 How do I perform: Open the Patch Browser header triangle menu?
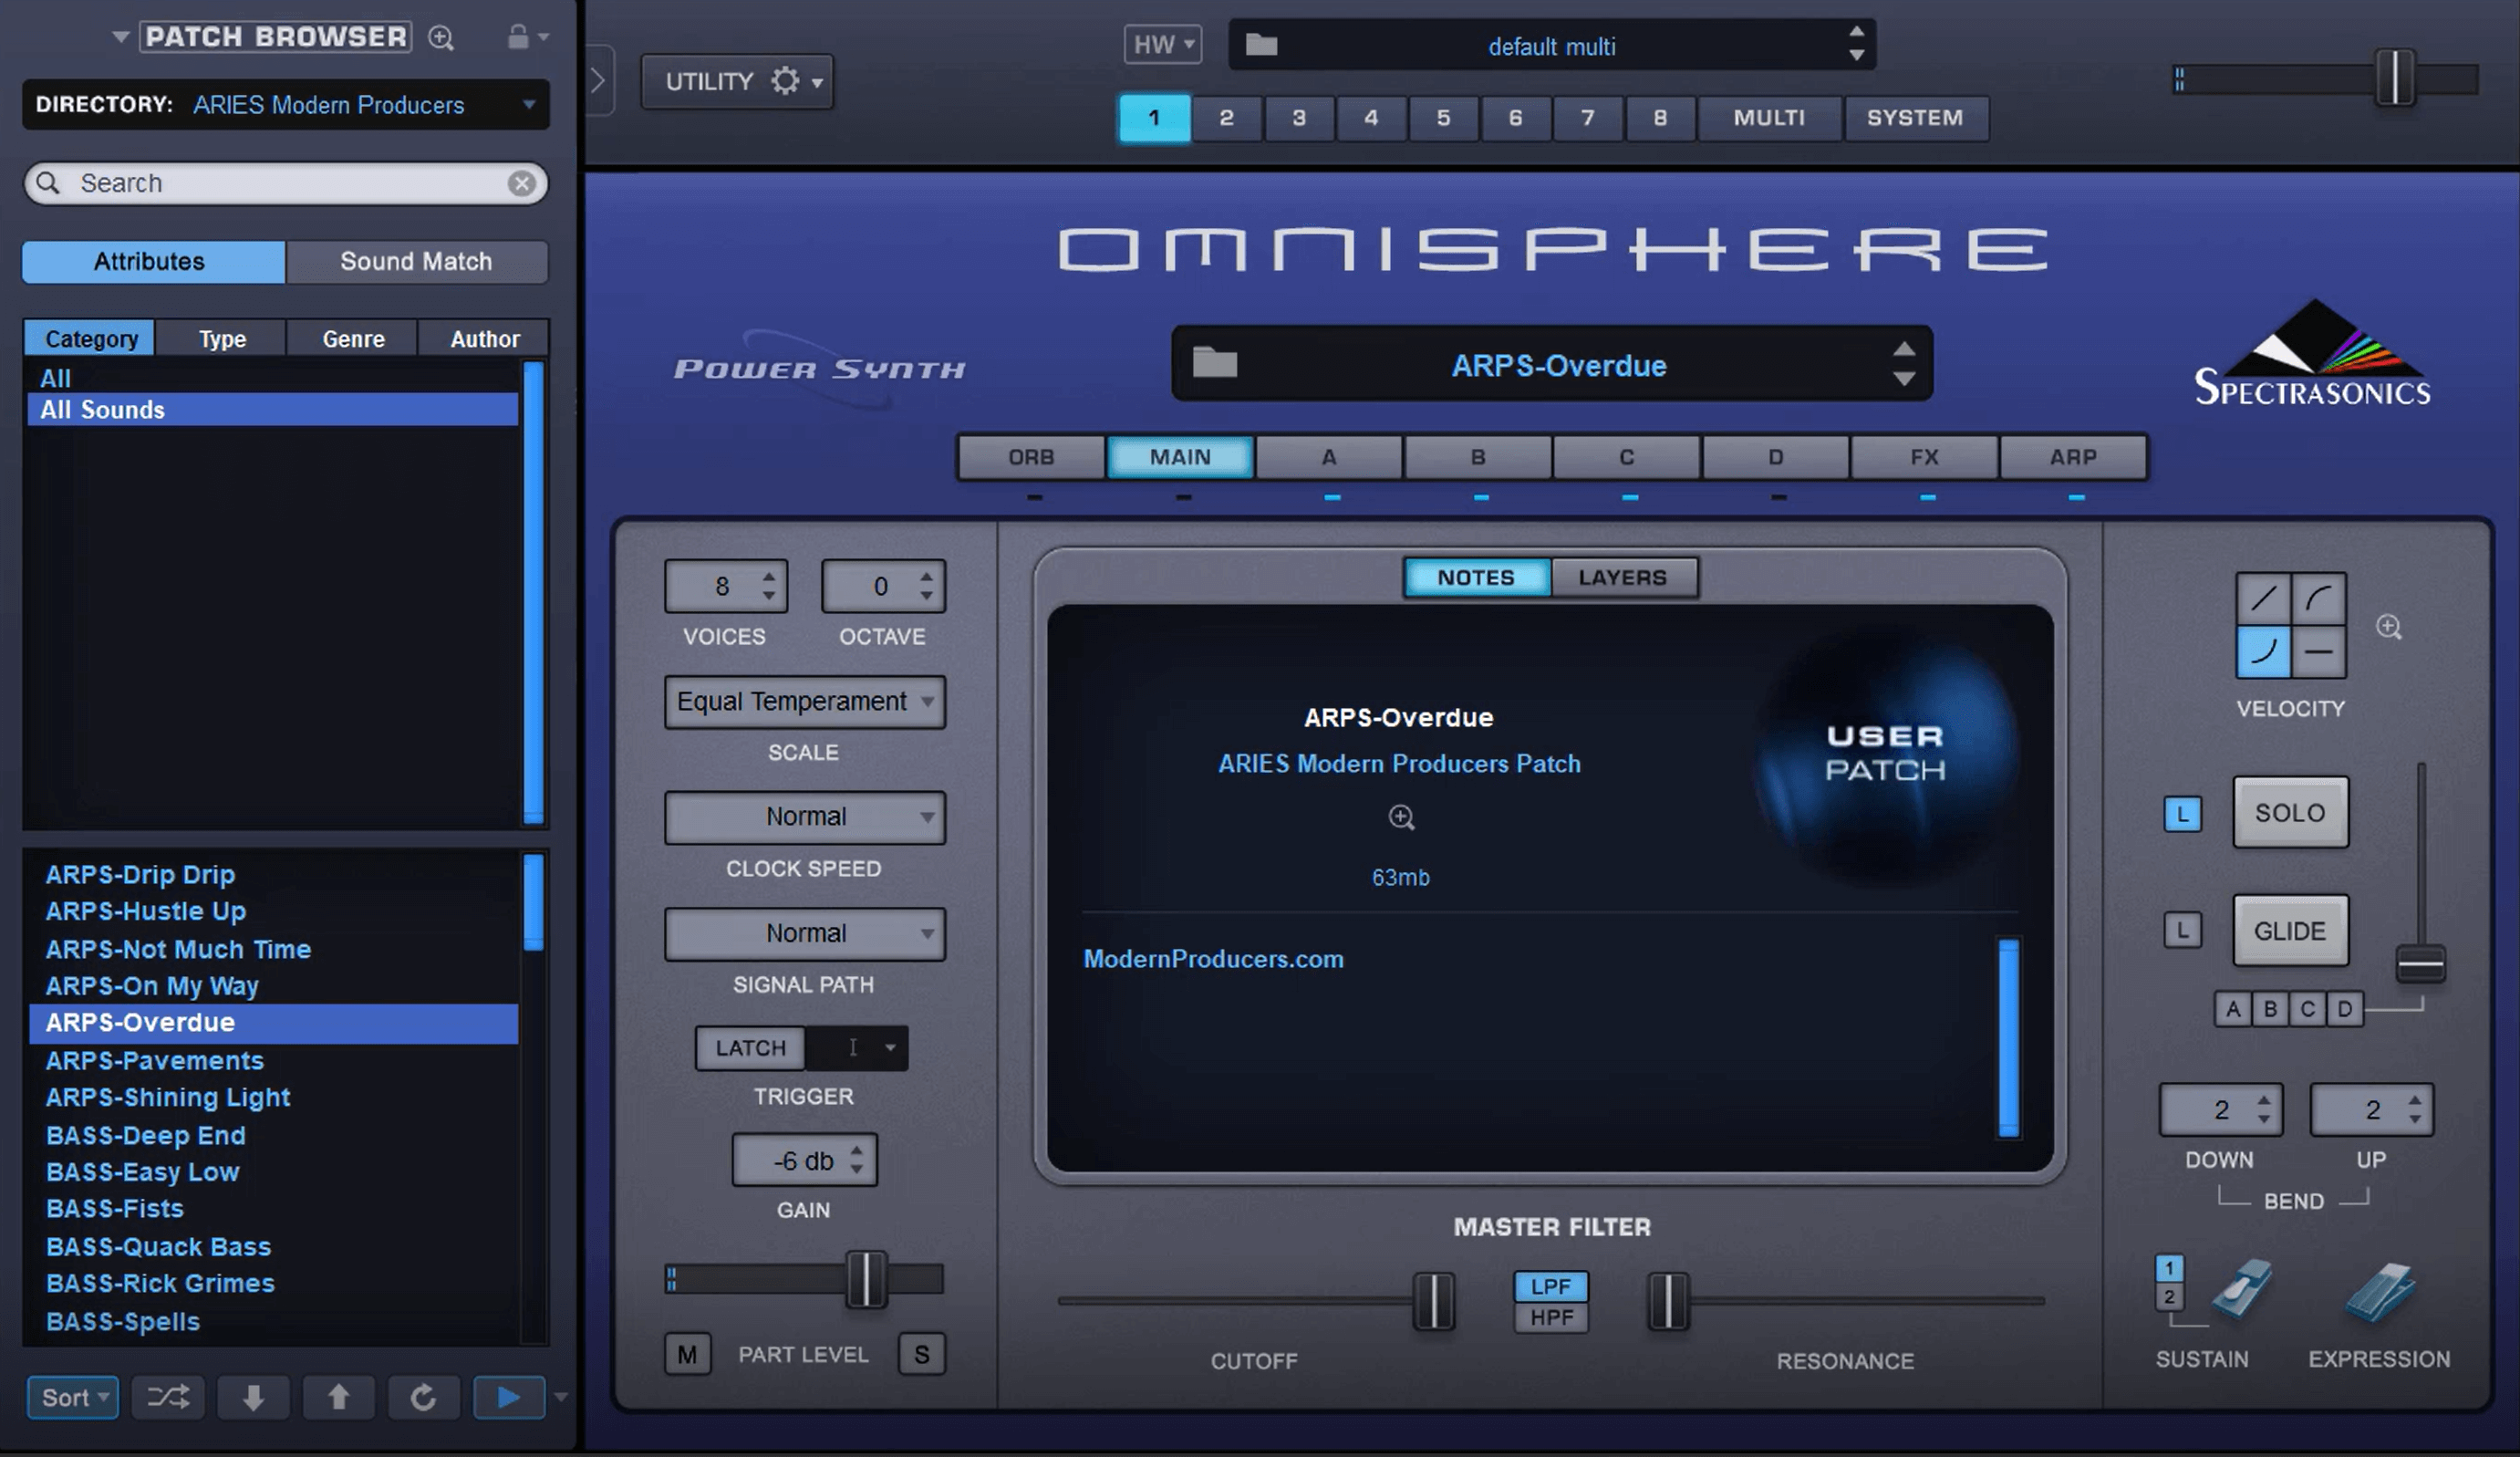point(120,37)
